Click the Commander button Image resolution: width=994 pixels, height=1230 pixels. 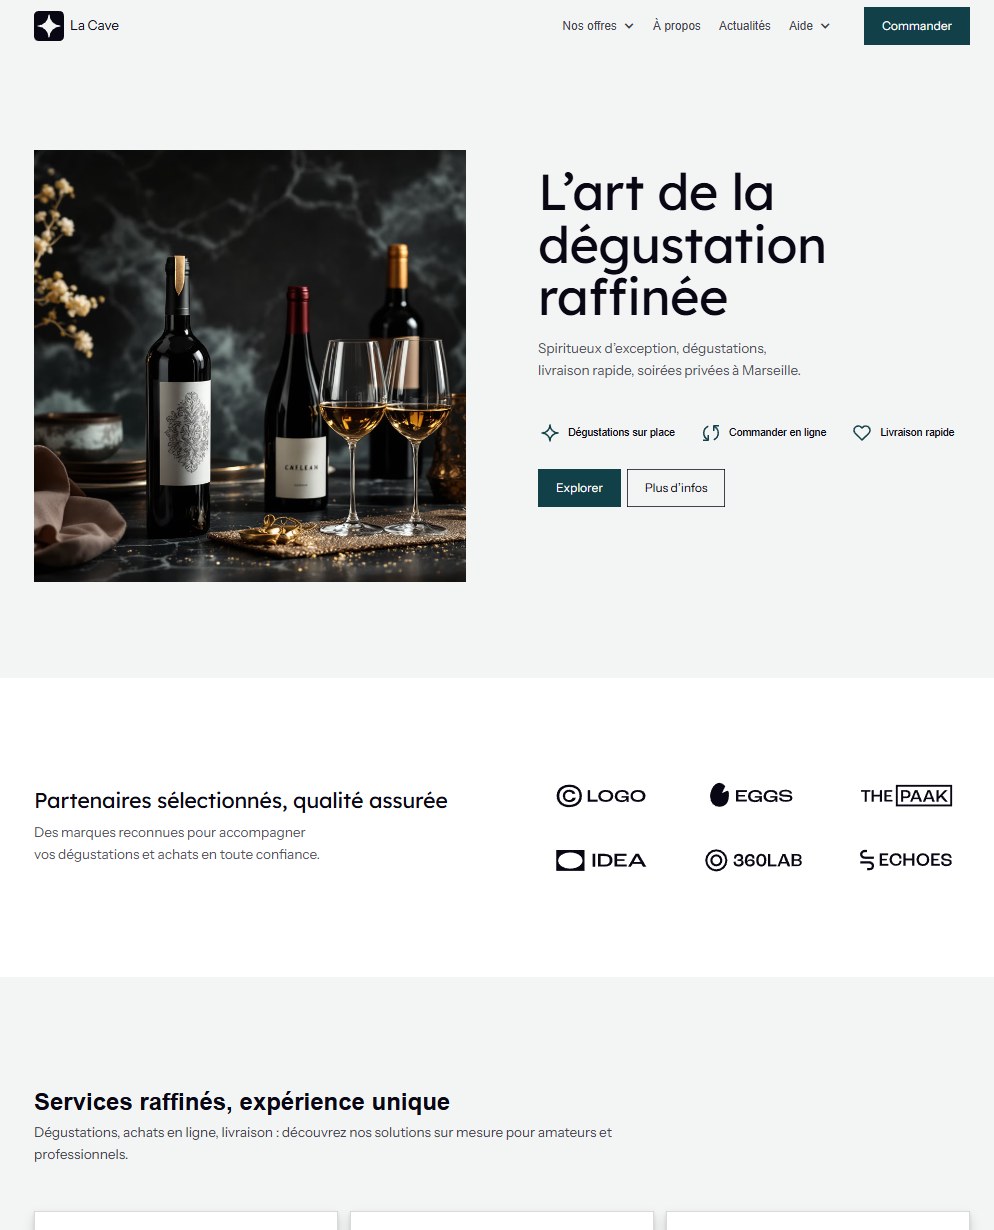click(x=917, y=26)
